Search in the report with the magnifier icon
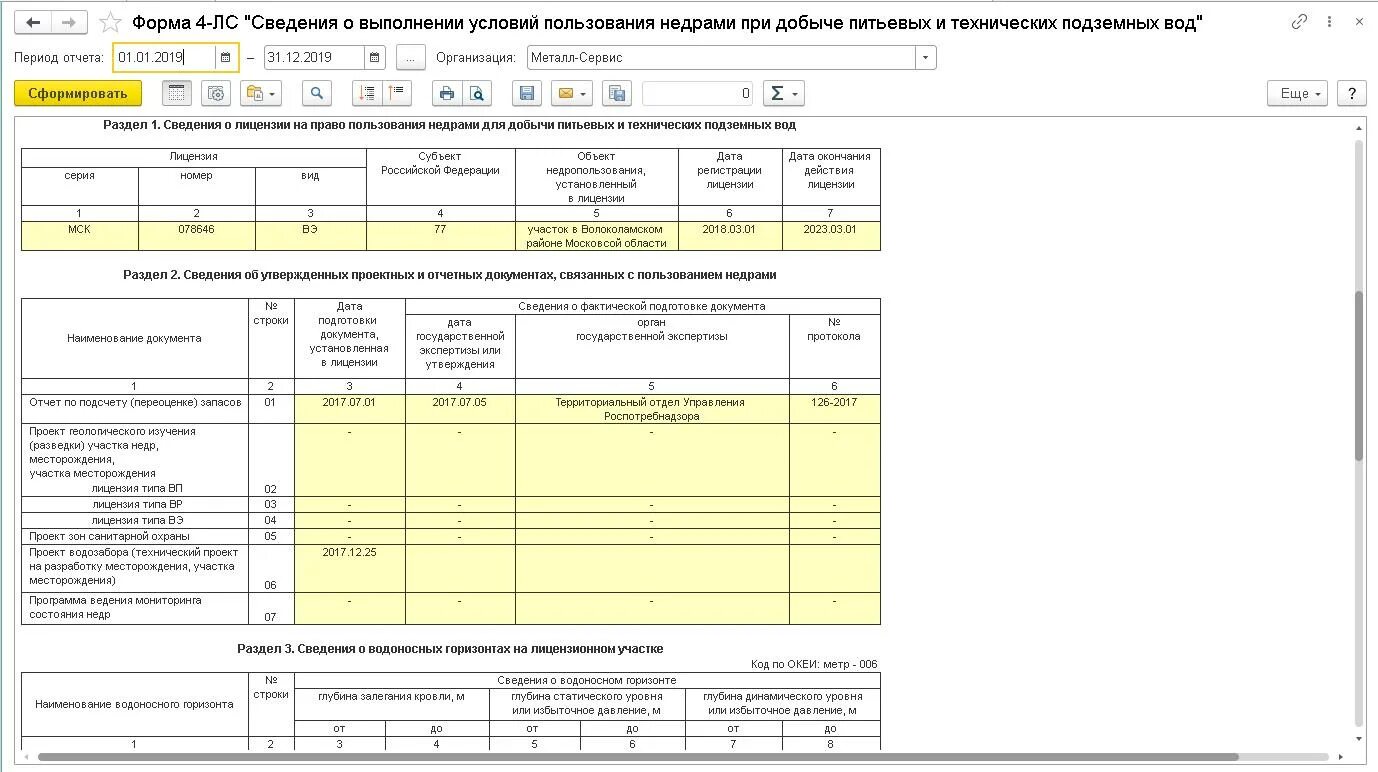 click(x=316, y=93)
